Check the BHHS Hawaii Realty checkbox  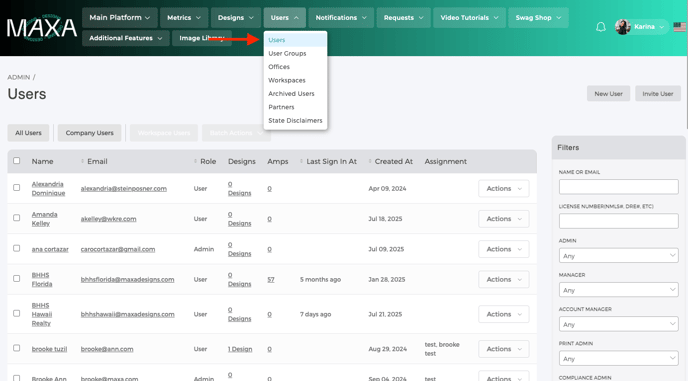pos(17,313)
